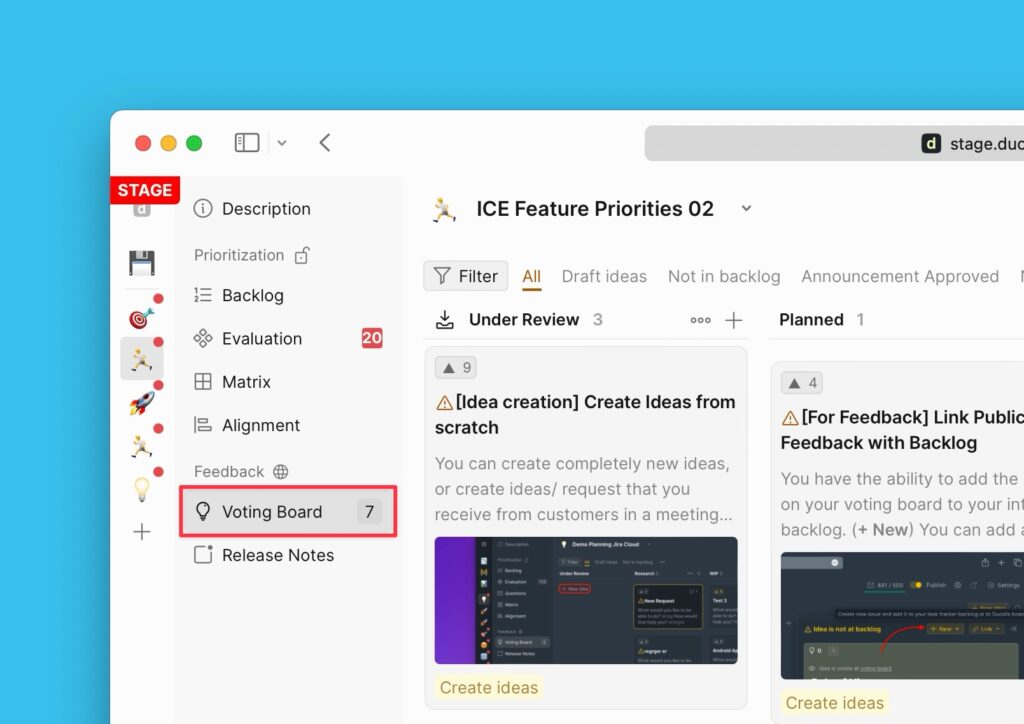Click the floppy disk workspace icon
The width and height of the screenshot is (1024, 724).
pos(142,263)
